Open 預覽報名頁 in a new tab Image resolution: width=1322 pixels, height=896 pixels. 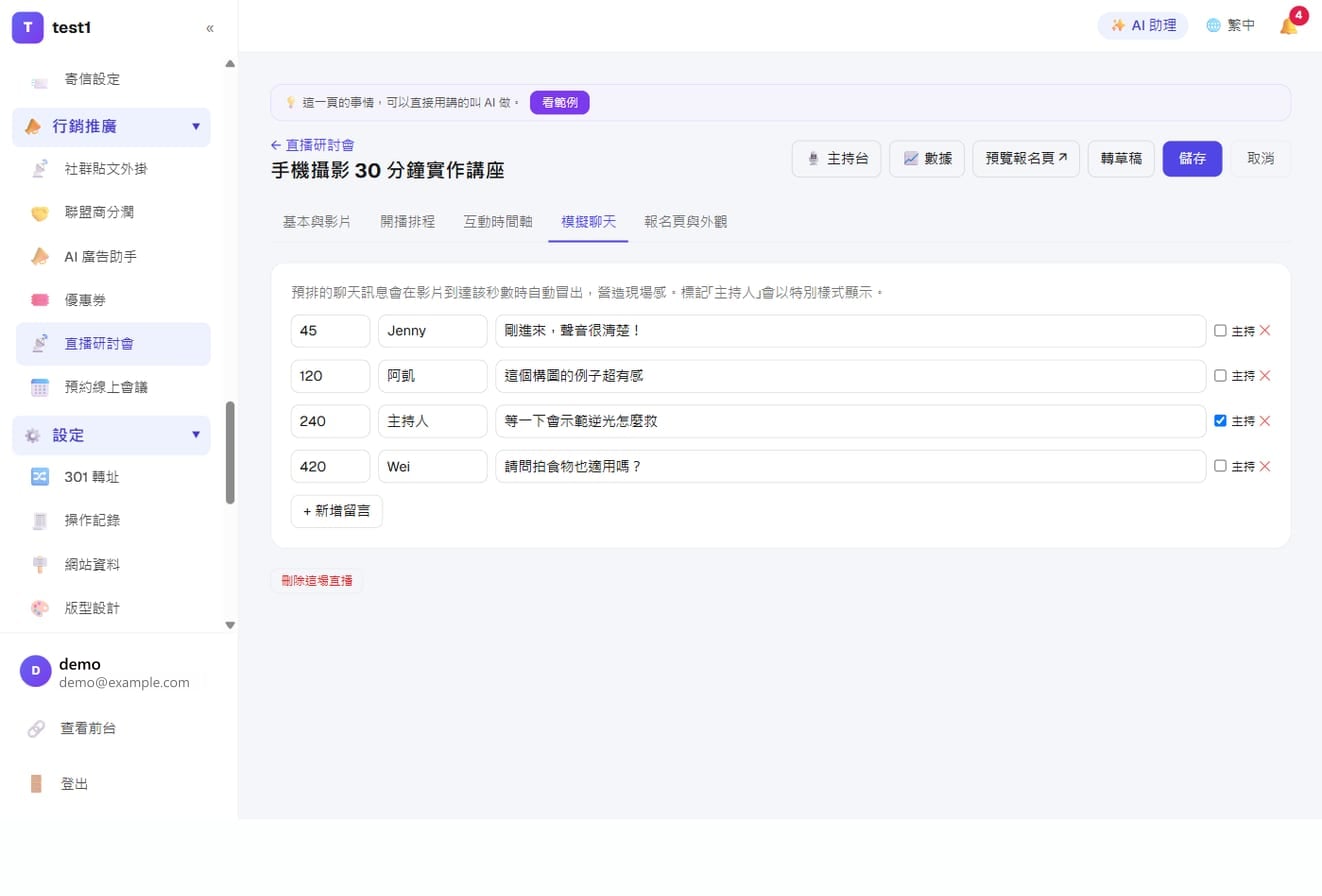tap(1026, 159)
